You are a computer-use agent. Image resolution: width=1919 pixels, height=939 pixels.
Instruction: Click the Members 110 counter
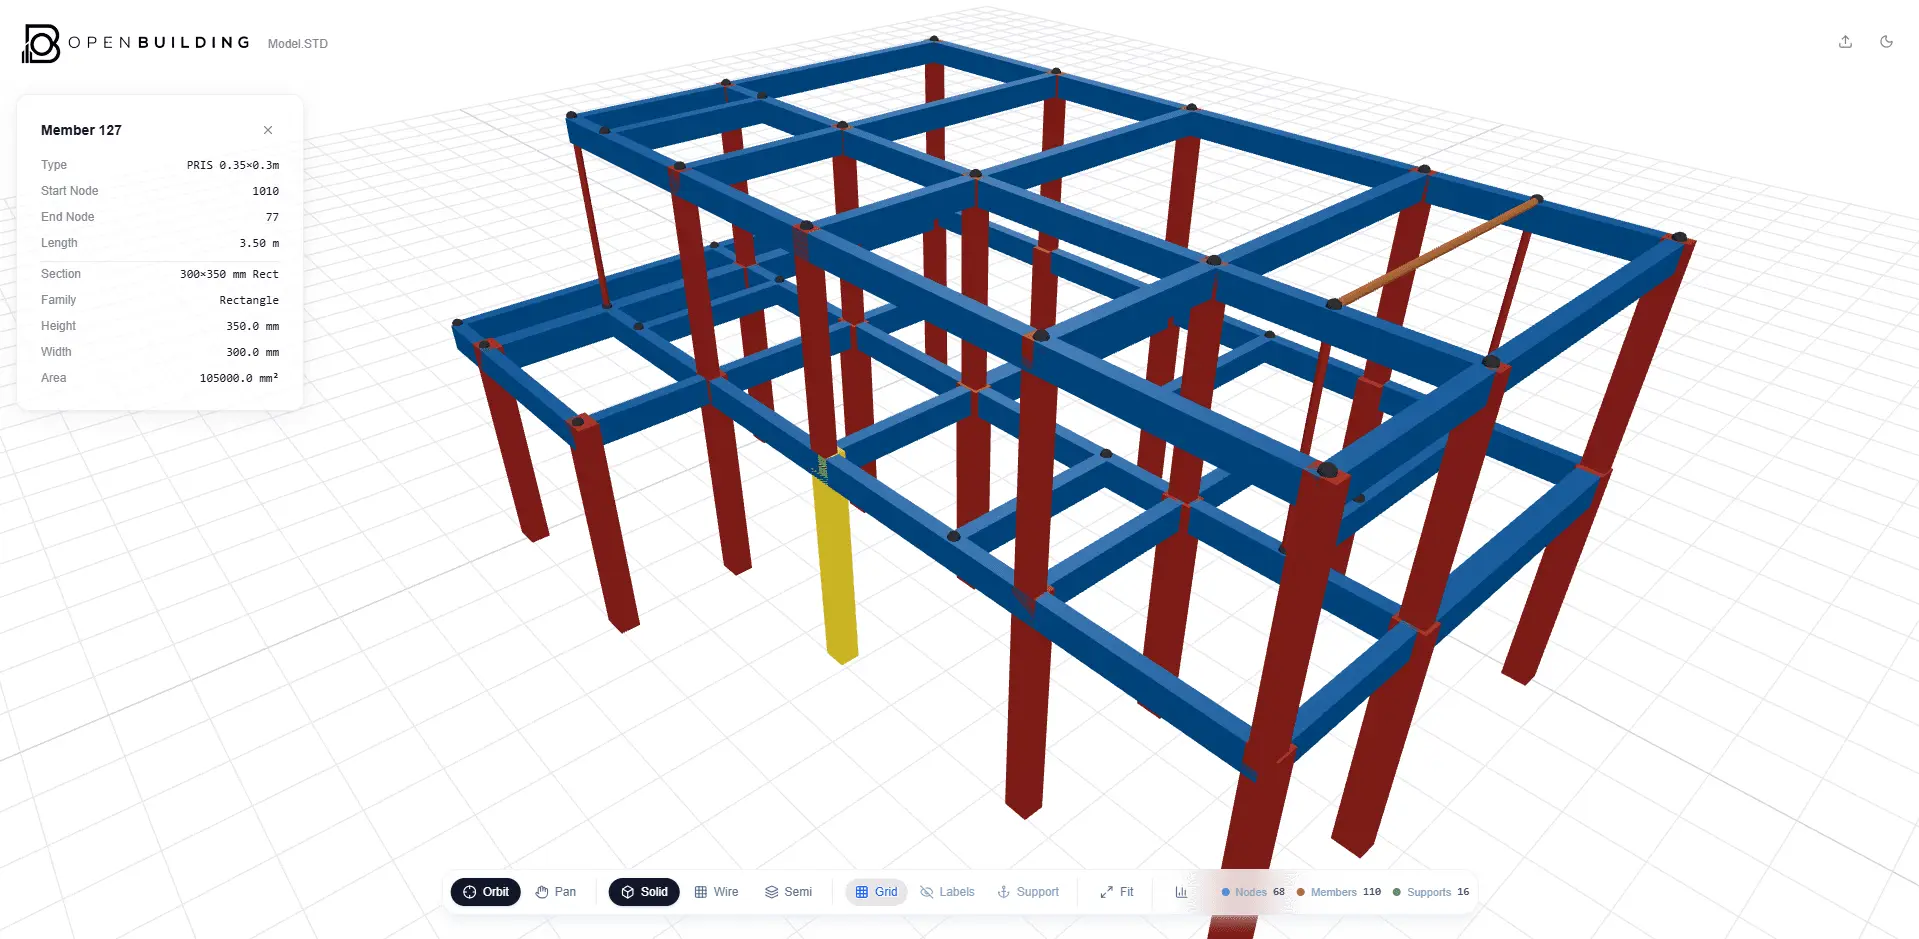(x=1339, y=892)
